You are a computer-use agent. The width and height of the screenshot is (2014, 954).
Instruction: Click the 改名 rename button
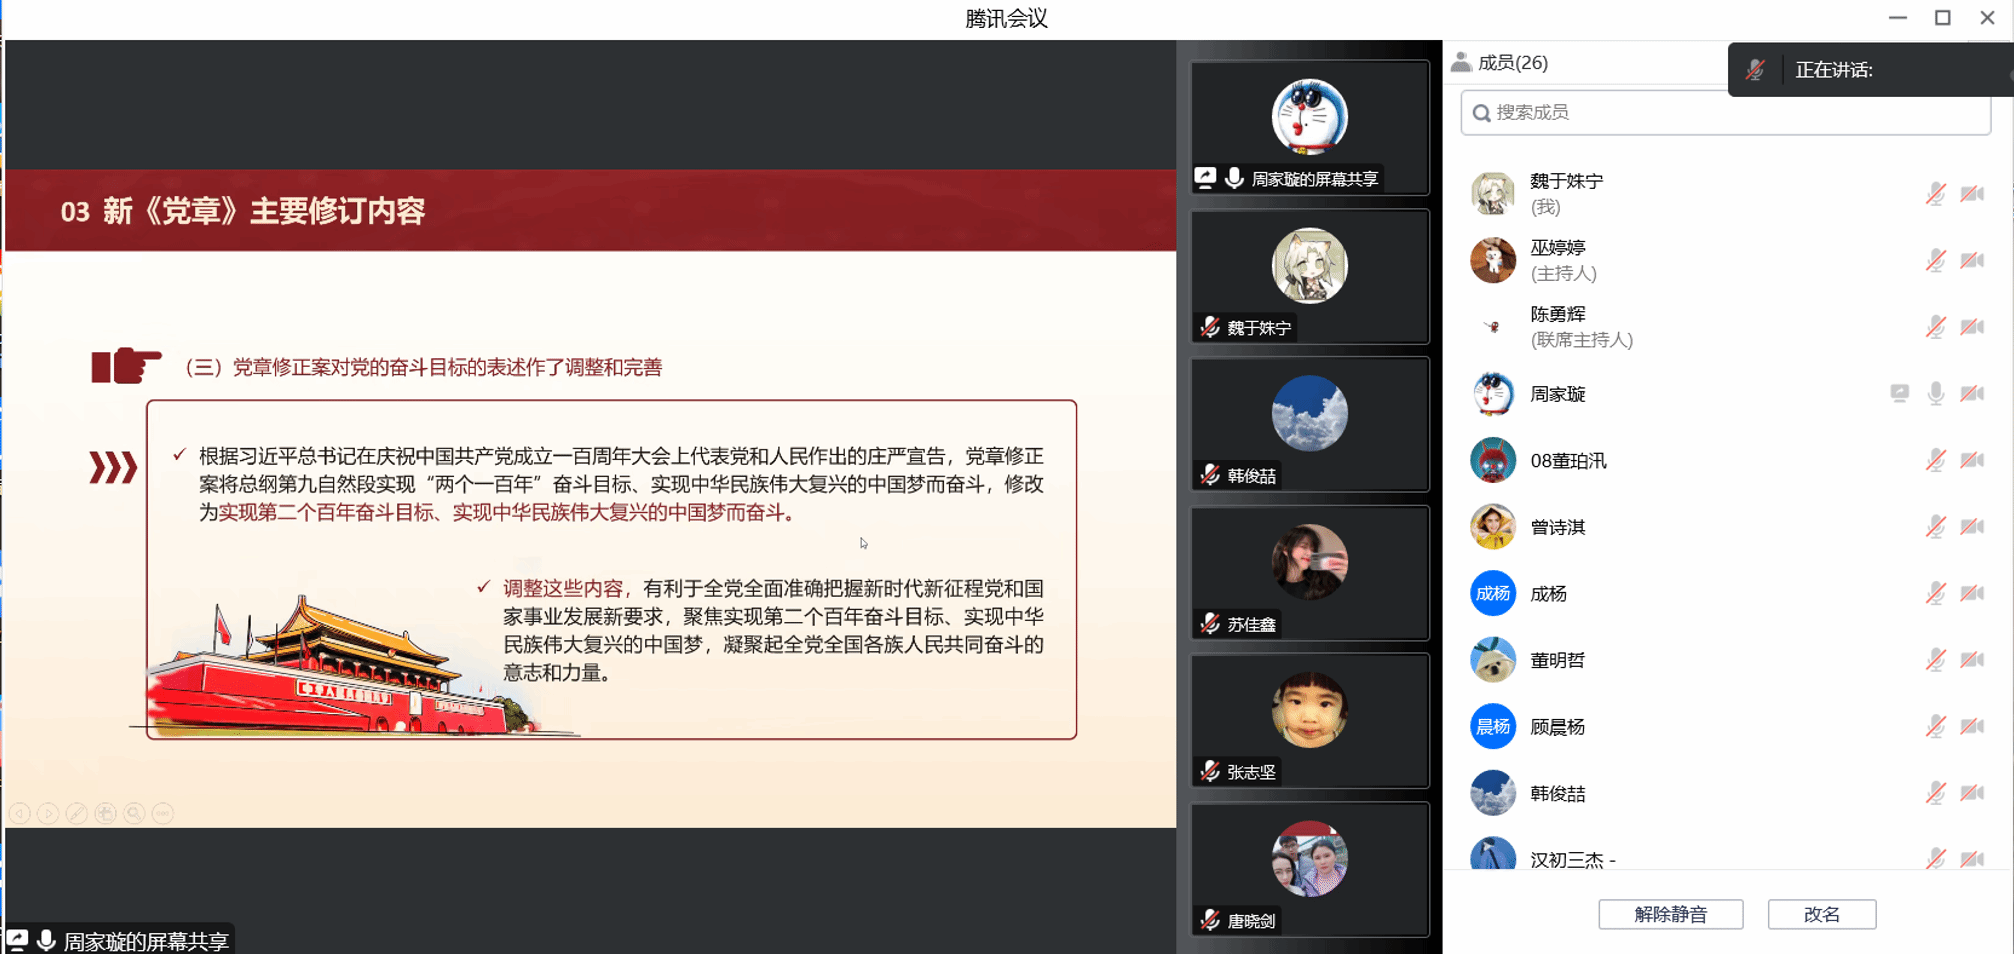(x=1821, y=914)
